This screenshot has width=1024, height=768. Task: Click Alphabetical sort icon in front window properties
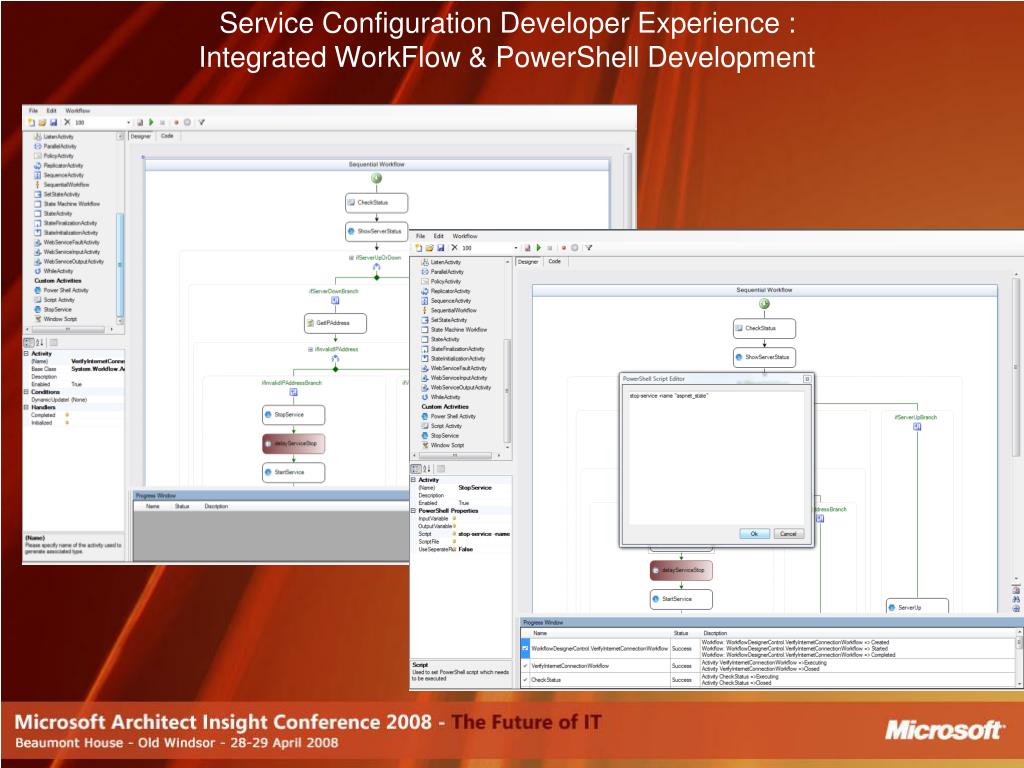click(x=427, y=469)
